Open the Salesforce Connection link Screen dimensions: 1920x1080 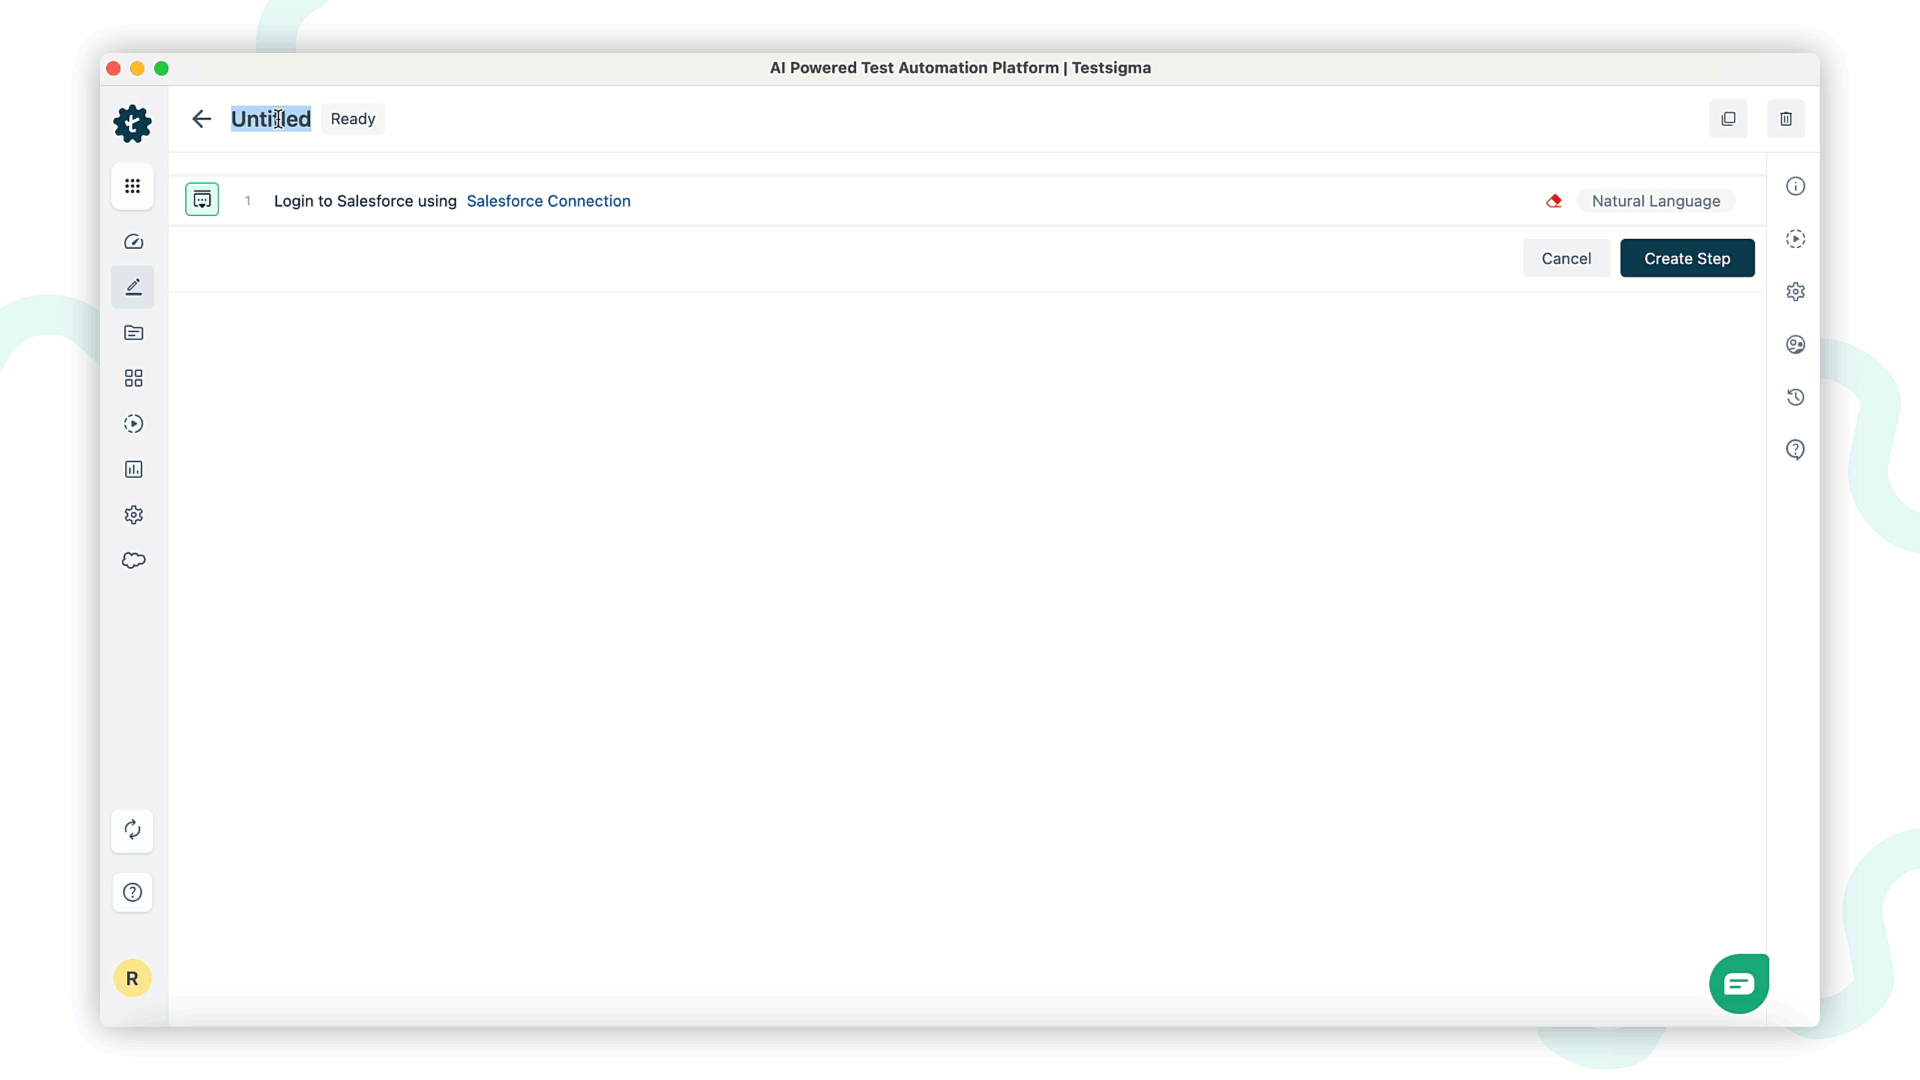548,201
